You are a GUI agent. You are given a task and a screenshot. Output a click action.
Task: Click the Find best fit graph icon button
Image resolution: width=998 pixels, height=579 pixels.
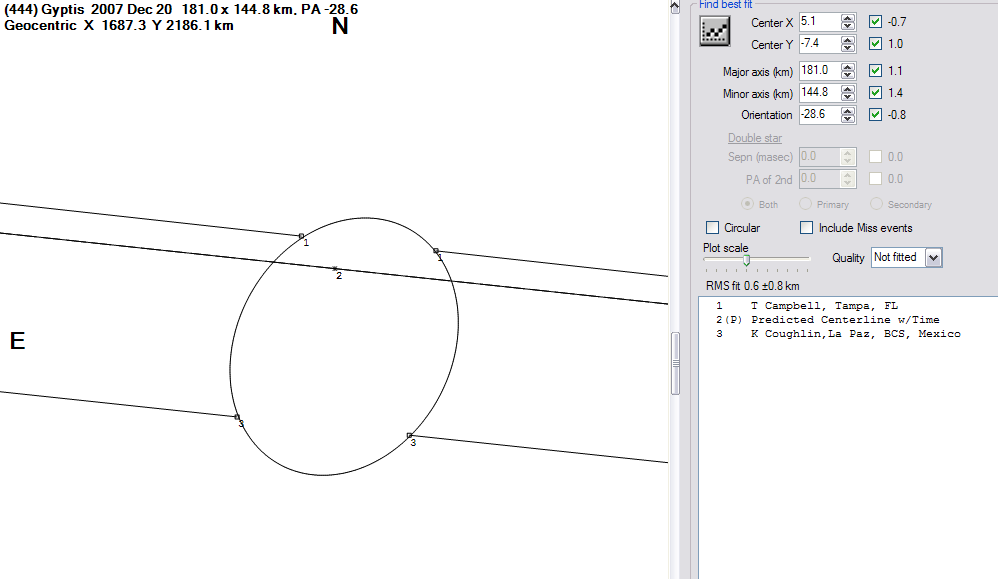(x=714, y=31)
